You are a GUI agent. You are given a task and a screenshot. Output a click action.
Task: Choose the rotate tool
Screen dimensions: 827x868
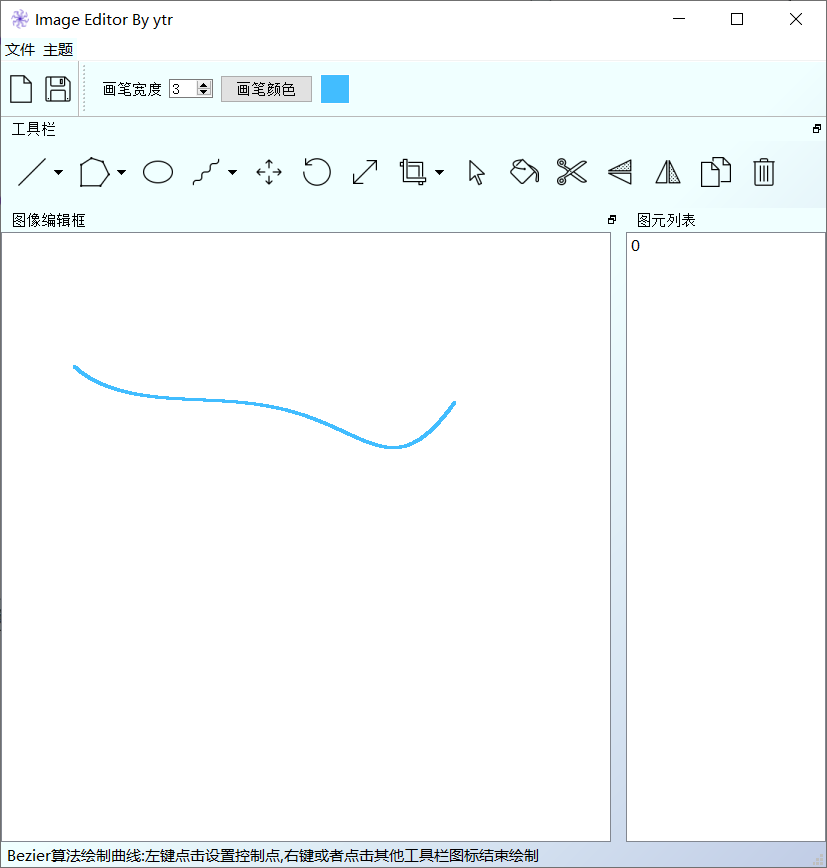coord(317,172)
